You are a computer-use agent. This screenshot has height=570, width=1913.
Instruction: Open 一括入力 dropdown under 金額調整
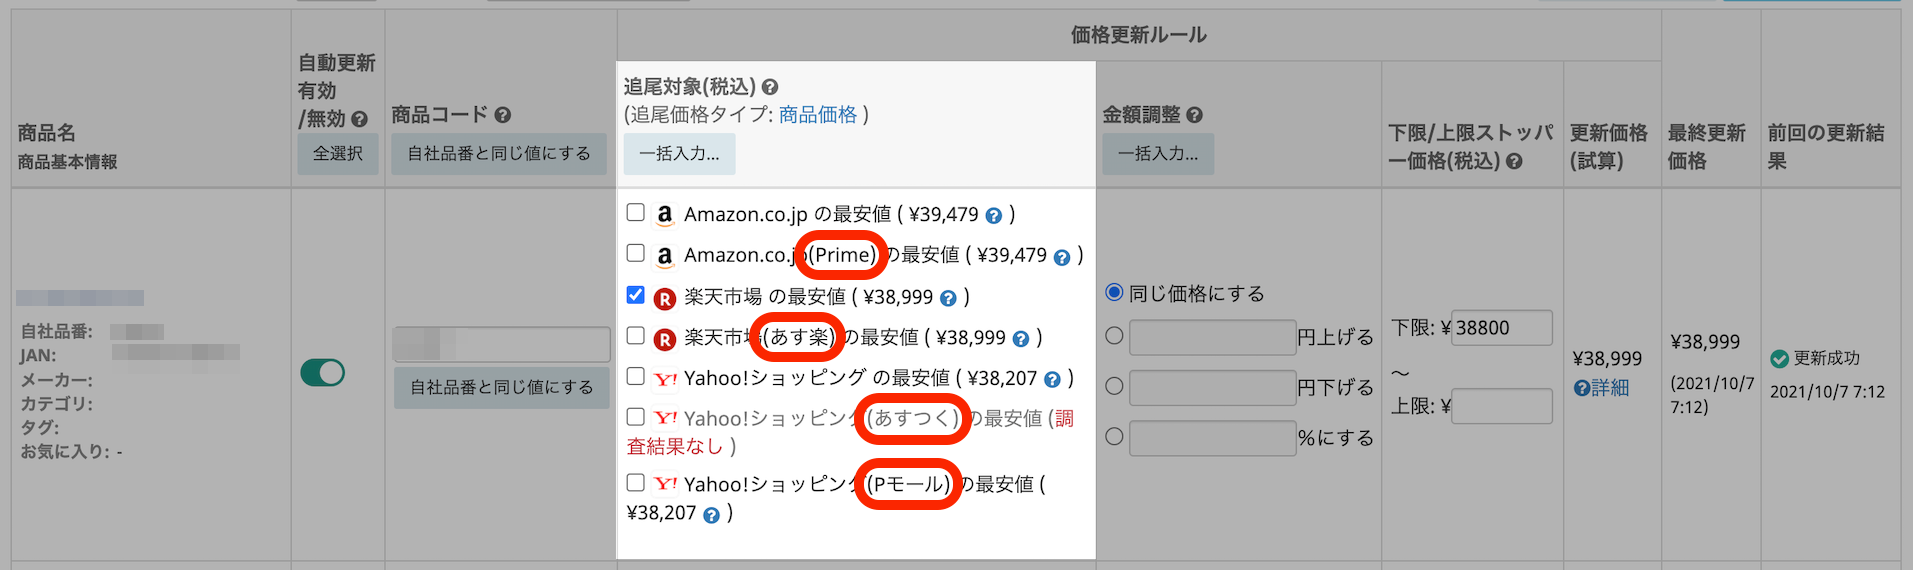(x=1158, y=154)
